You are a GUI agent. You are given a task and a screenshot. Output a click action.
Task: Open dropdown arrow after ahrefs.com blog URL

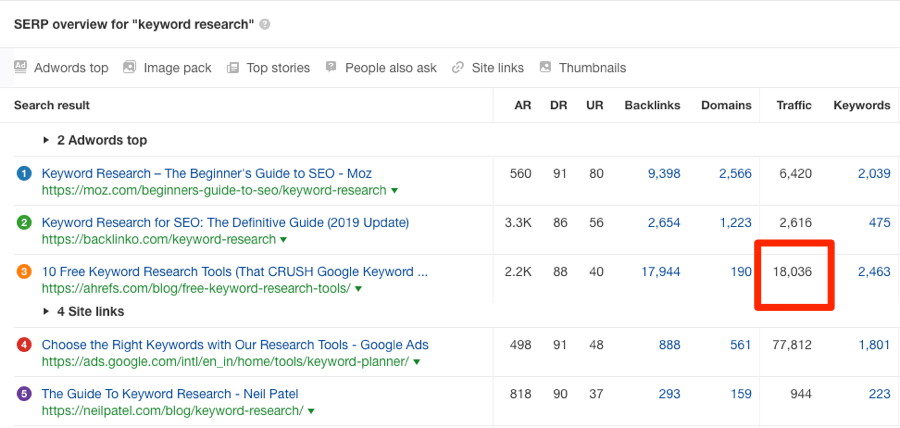click(358, 289)
